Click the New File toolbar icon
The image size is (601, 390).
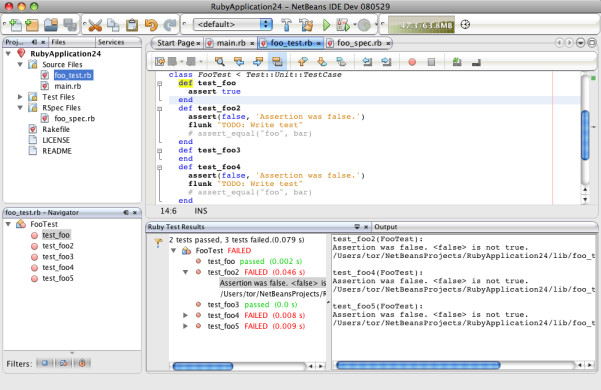pyautogui.click(x=15, y=25)
